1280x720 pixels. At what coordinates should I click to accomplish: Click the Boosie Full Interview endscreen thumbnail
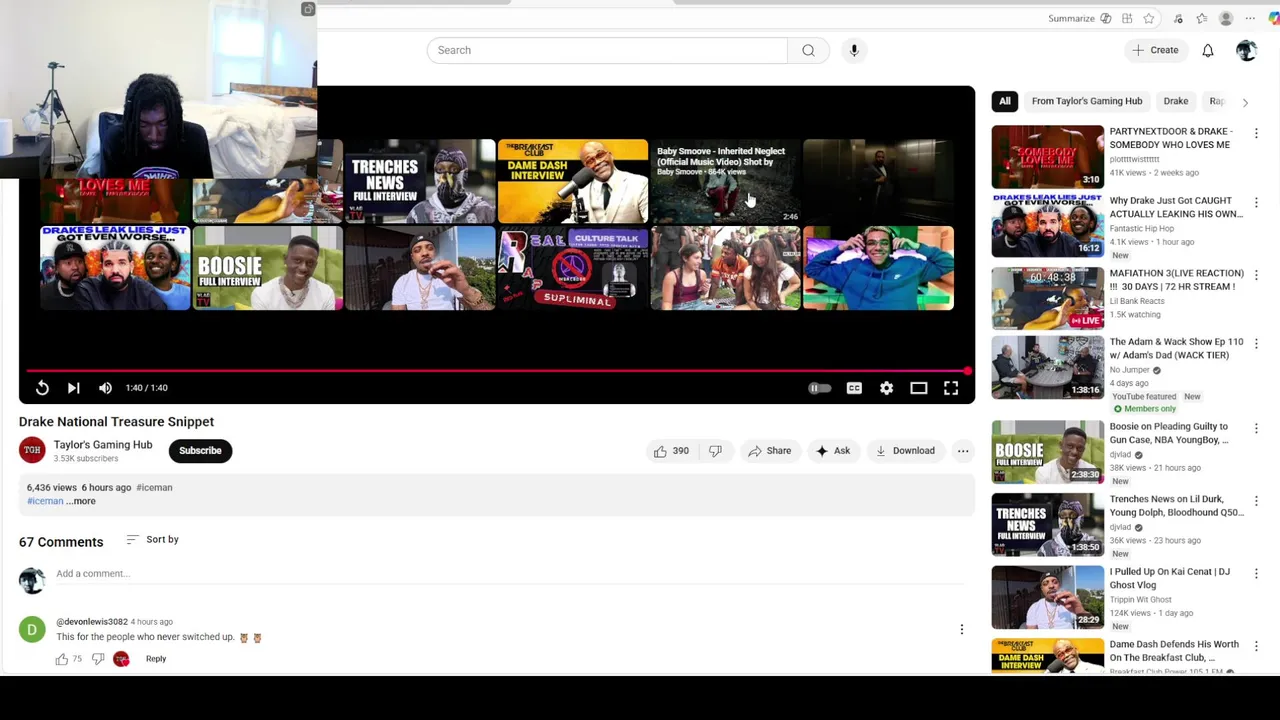tap(268, 268)
